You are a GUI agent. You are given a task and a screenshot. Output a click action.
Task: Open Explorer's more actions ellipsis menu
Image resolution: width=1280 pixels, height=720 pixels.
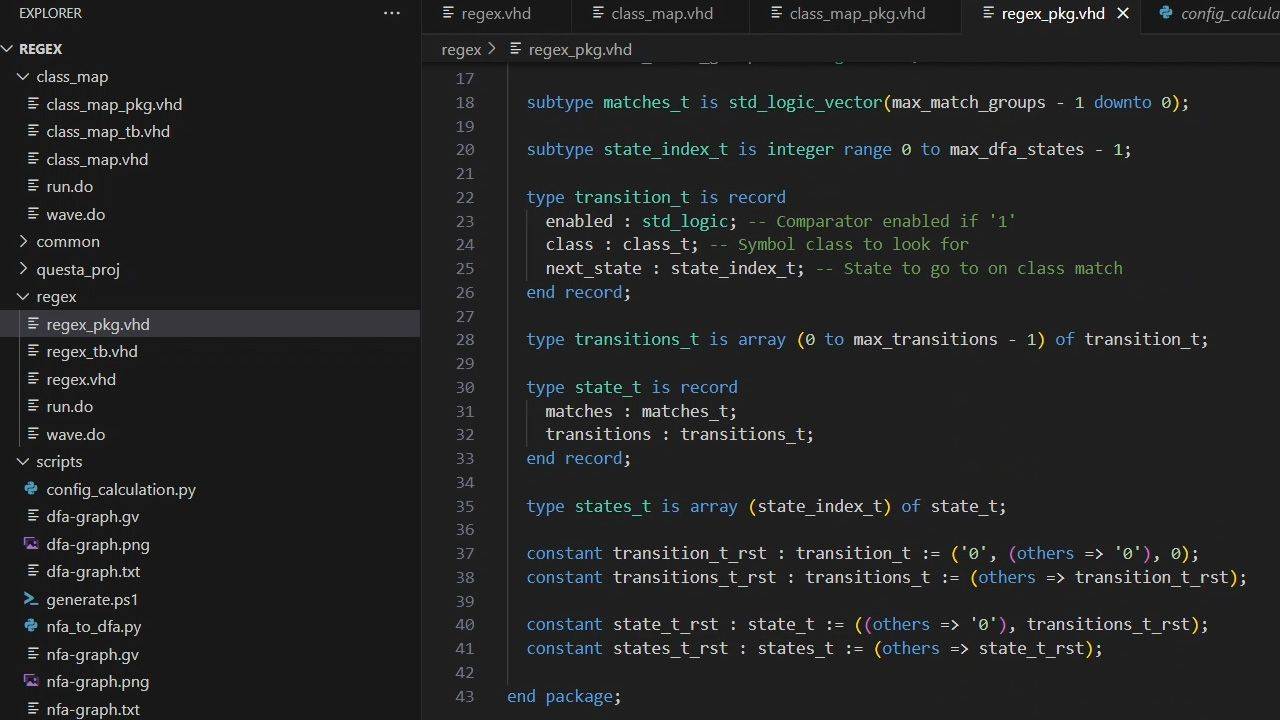(x=392, y=13)
